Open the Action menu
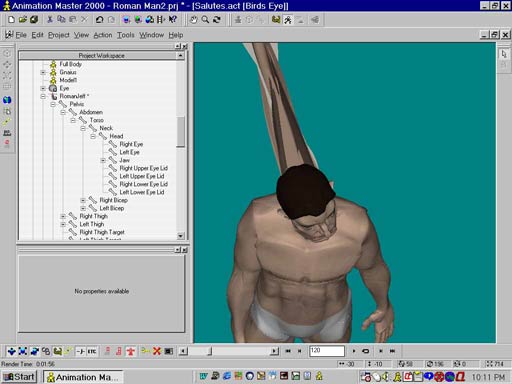This screenshot has width=512, height=384. [103, 35]
